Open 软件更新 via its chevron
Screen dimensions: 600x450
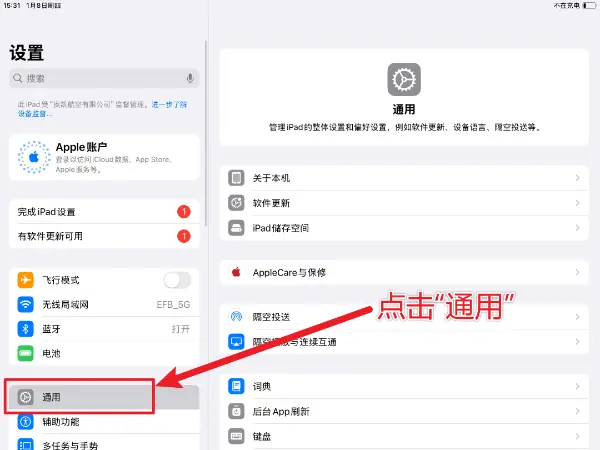click(577, 203)
